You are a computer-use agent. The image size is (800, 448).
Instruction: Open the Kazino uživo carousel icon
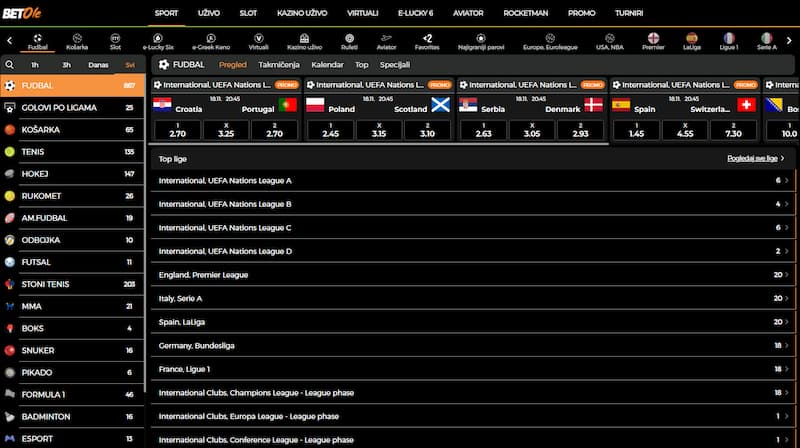click(x=304, y=38)
